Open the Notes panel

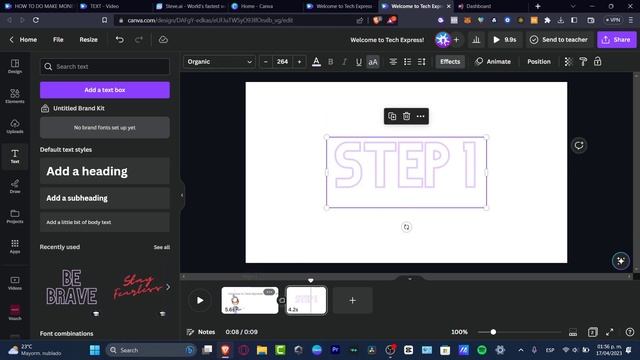click(x=200, y=332)
